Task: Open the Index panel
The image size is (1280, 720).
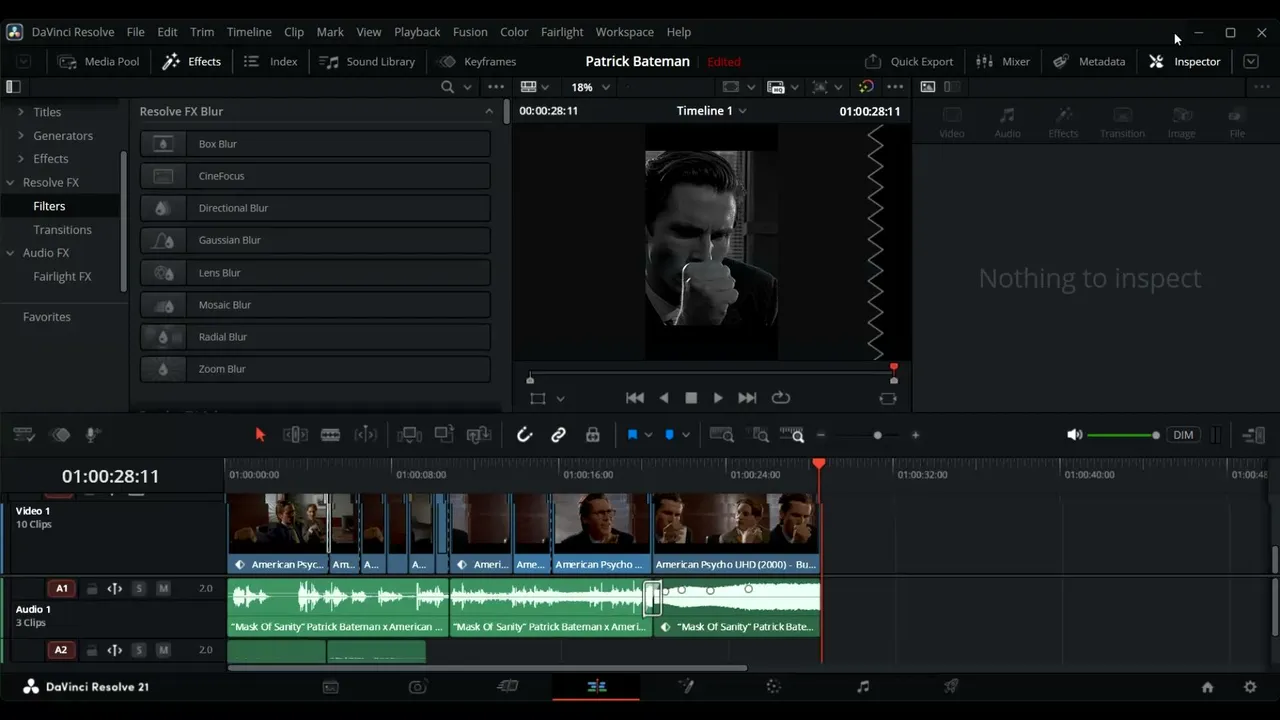Action: [x=270, y=61]
